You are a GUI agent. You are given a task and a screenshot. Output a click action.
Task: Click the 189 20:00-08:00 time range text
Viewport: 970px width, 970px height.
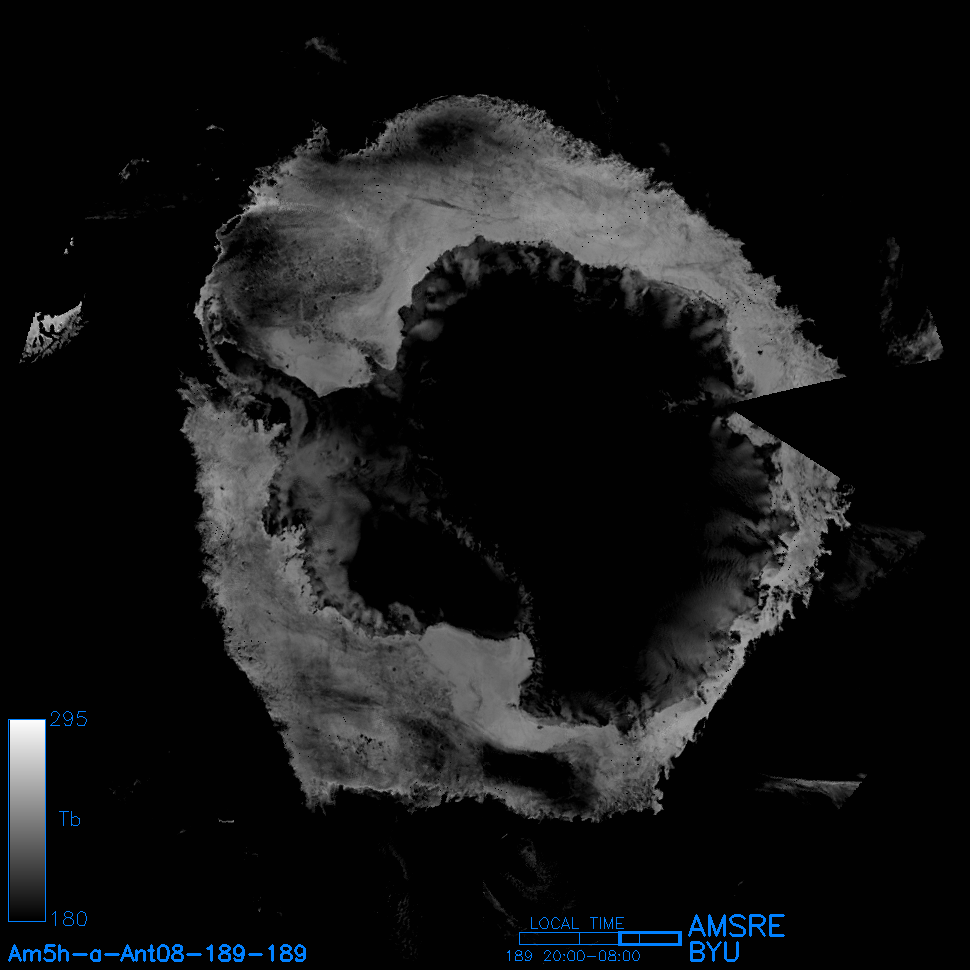pyautogui.click(x=573, y=956)
